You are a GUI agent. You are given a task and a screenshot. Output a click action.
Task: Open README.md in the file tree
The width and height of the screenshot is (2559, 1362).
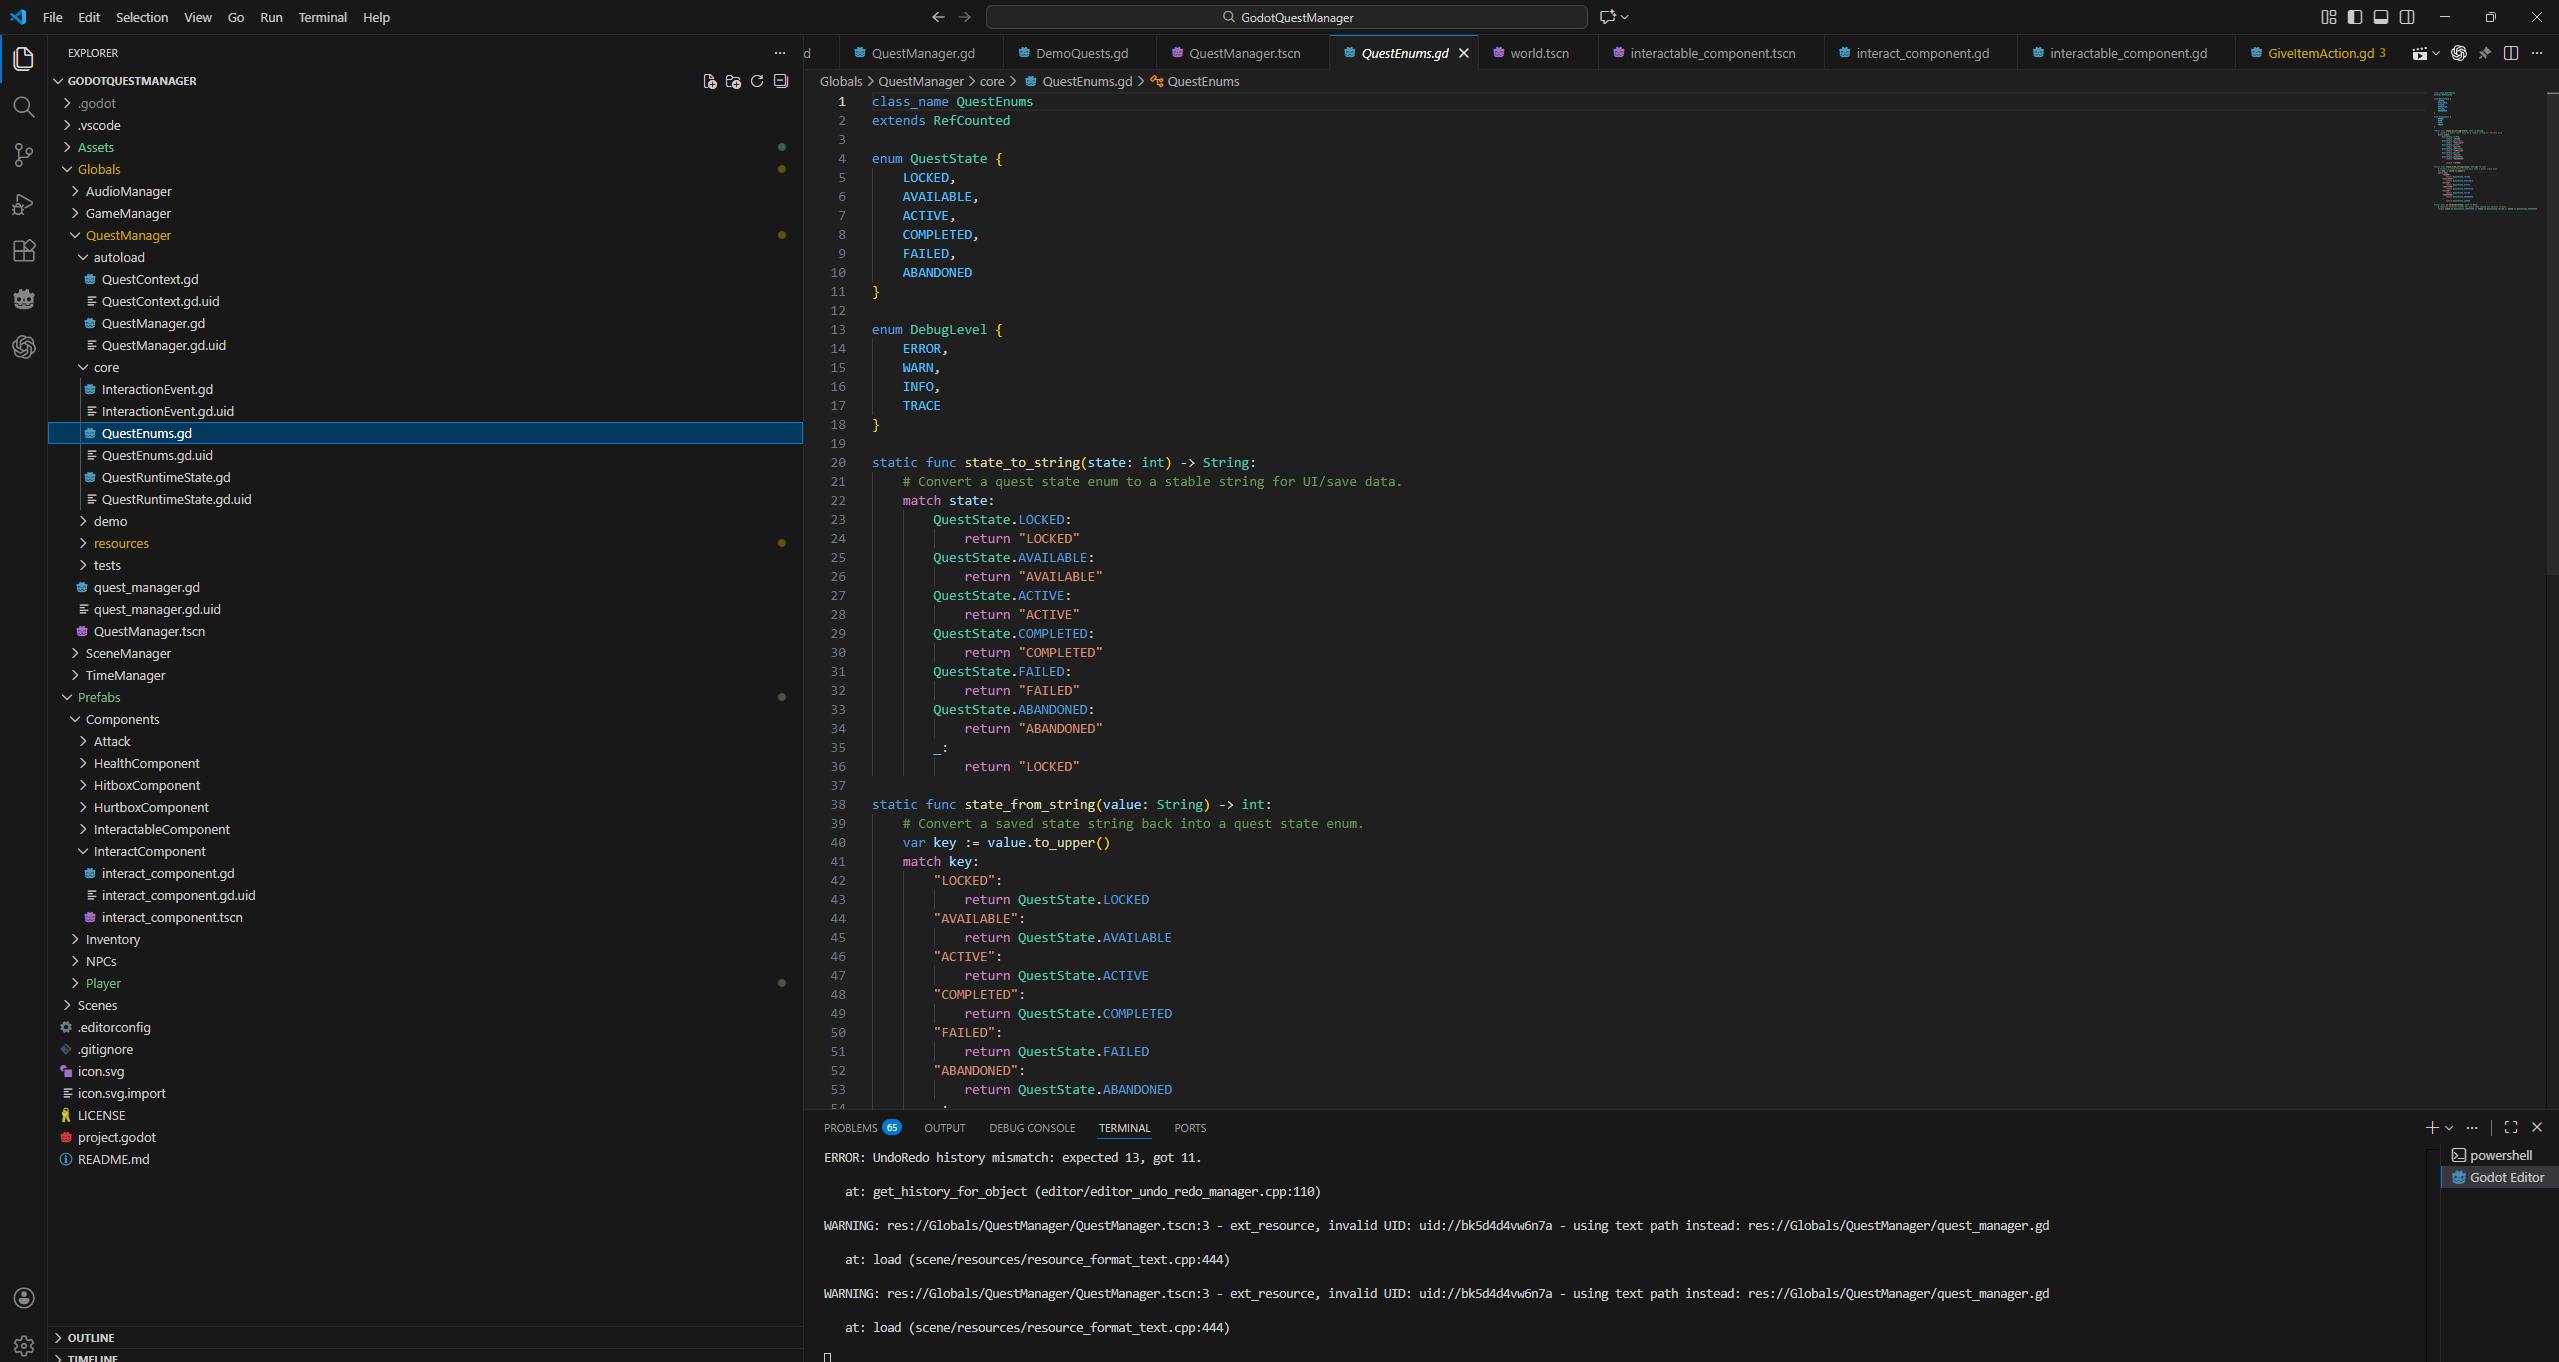click(113, 1159)
